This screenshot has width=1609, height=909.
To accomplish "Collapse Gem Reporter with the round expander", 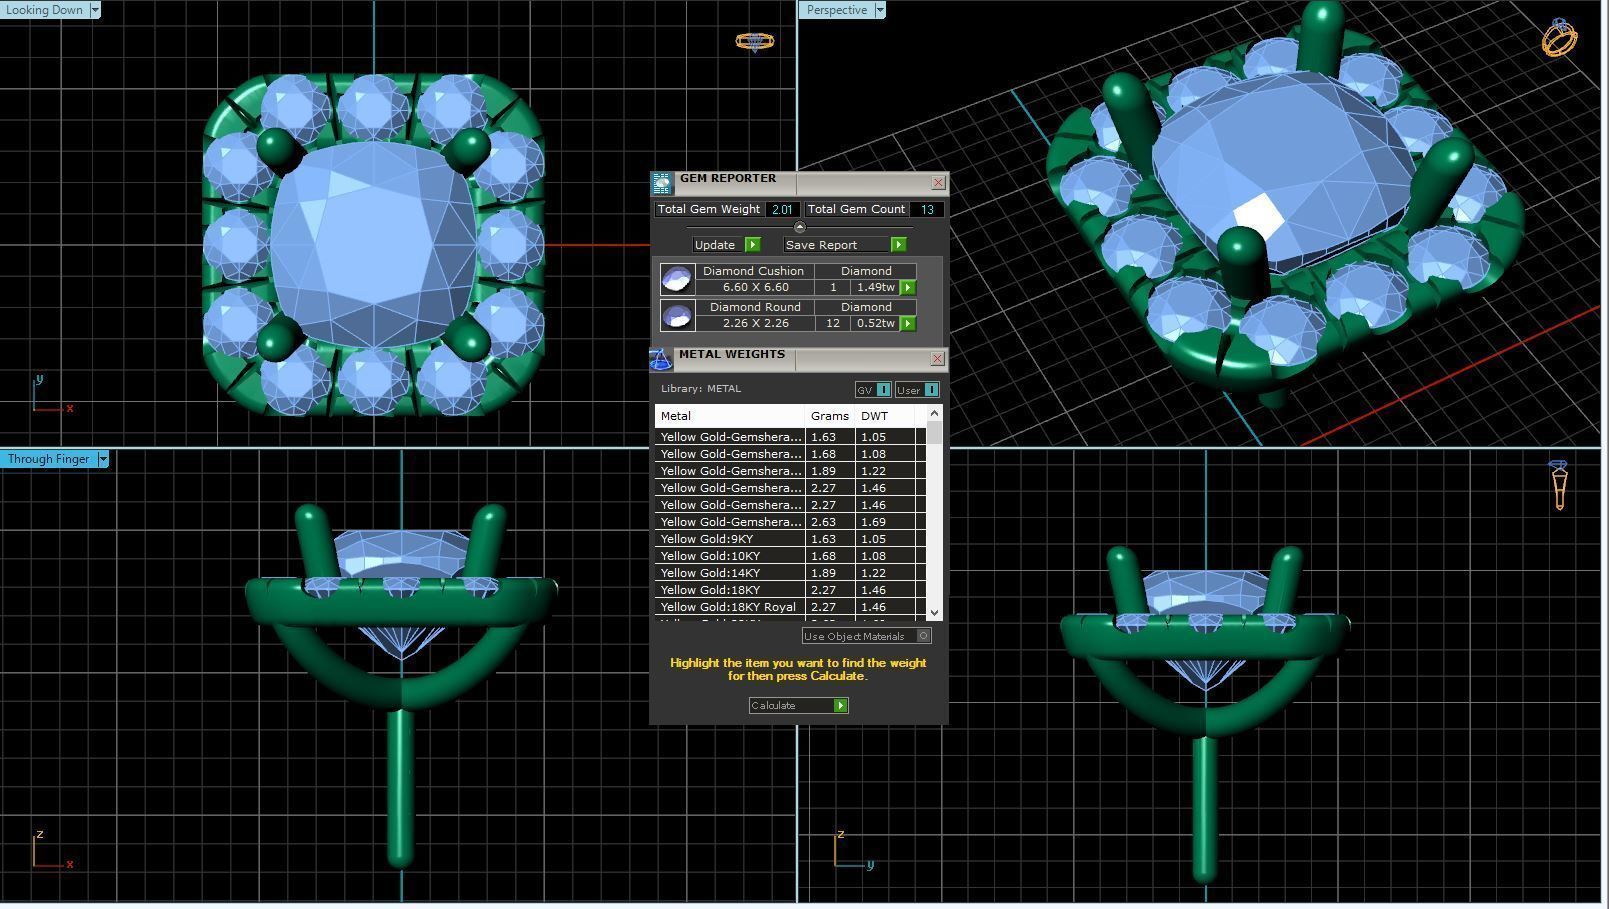I will point(799,227).
